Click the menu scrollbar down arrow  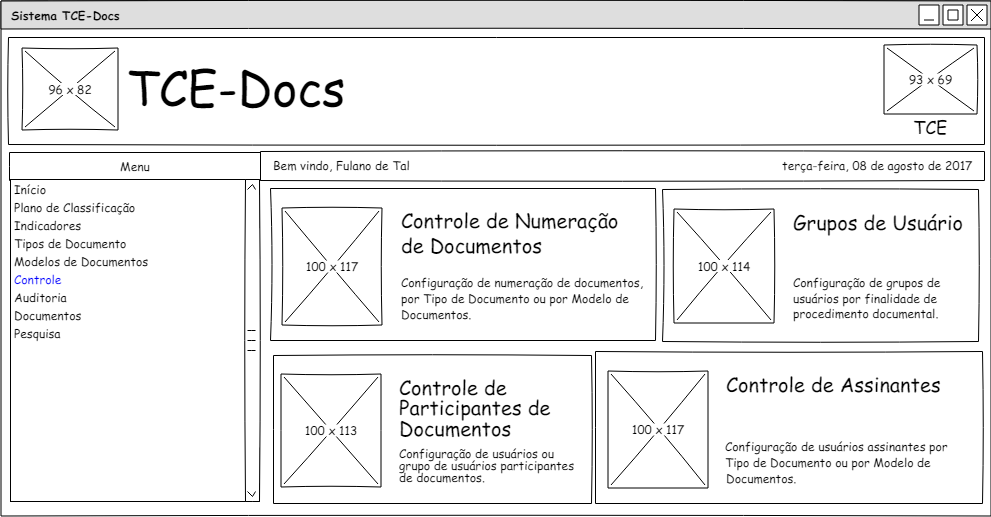(251, 493)
